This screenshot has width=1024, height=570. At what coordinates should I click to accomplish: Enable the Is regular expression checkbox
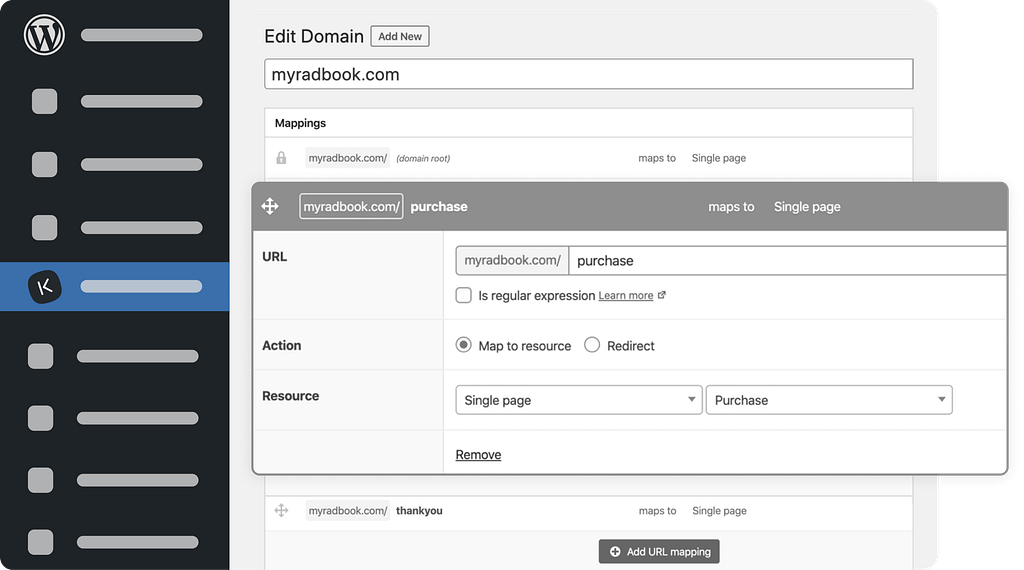pyautogui.click(x=464, y=295)
